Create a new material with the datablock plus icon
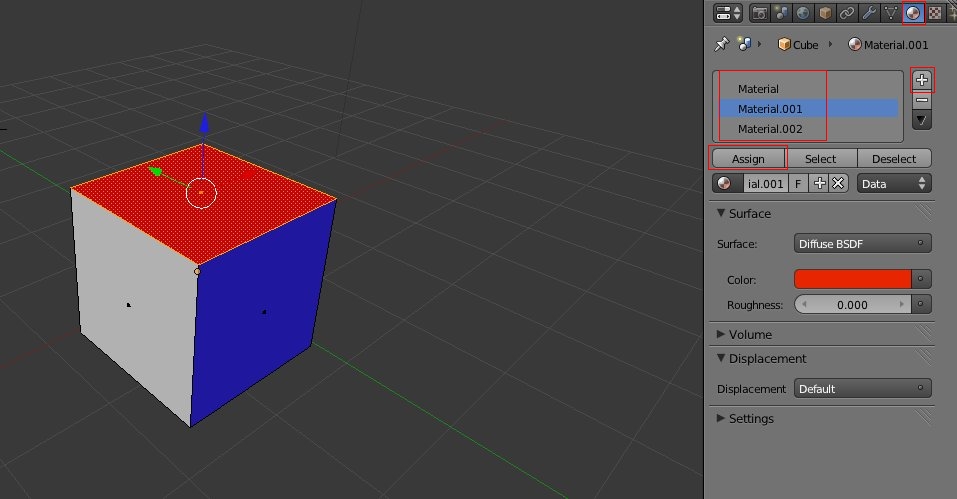 [x=819, y=184]
